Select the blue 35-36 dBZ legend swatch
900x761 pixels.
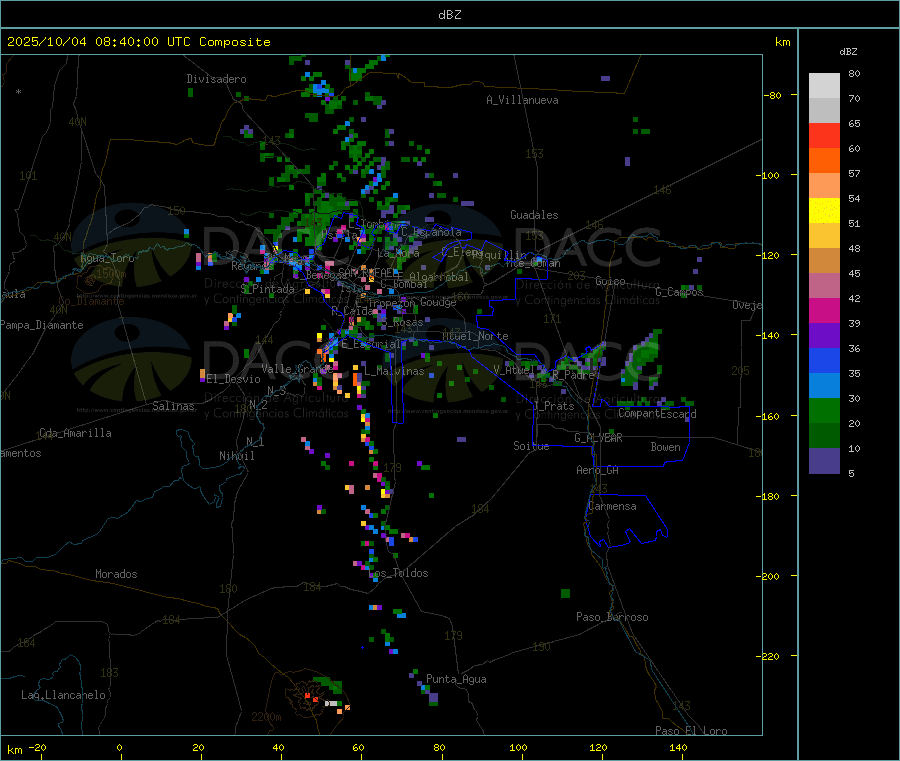[x=824, y=360]
